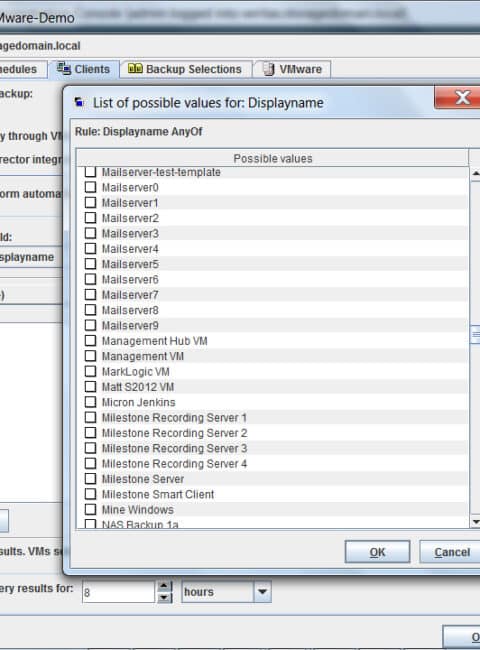The image size is (480, 650).
Task: Click the Mailserver5 row text
Action: coord(130,264)
